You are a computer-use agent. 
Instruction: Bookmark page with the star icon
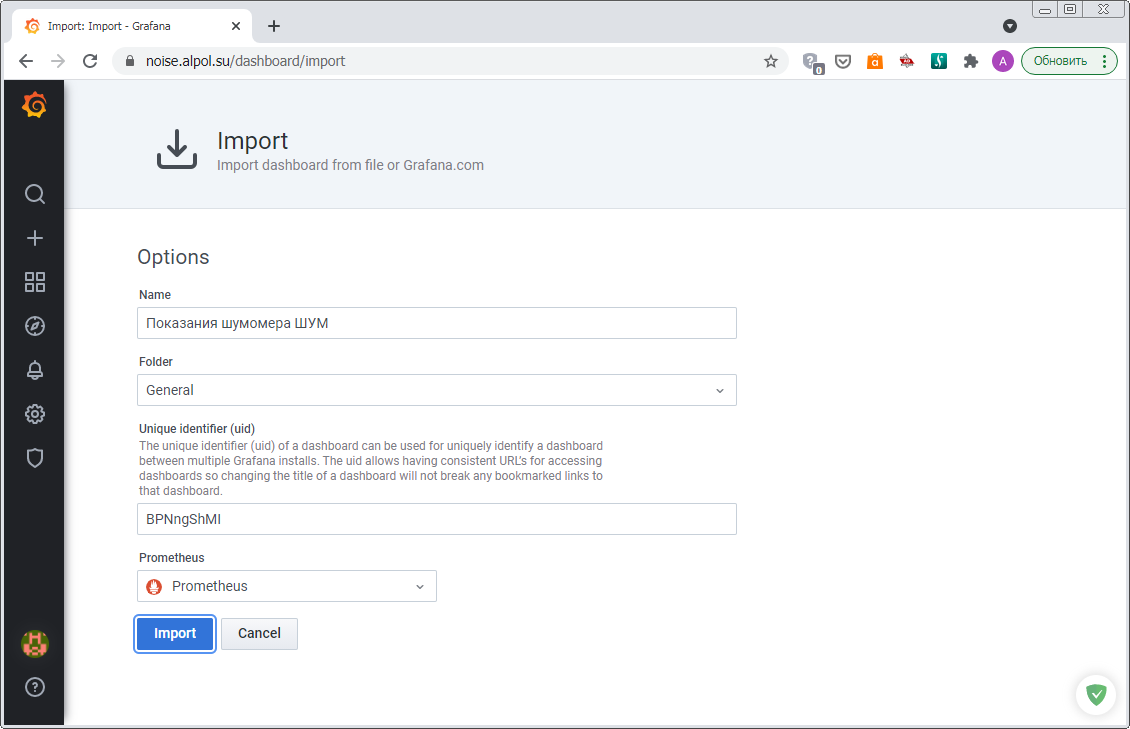pyautogui.click(x=771, y=61)
